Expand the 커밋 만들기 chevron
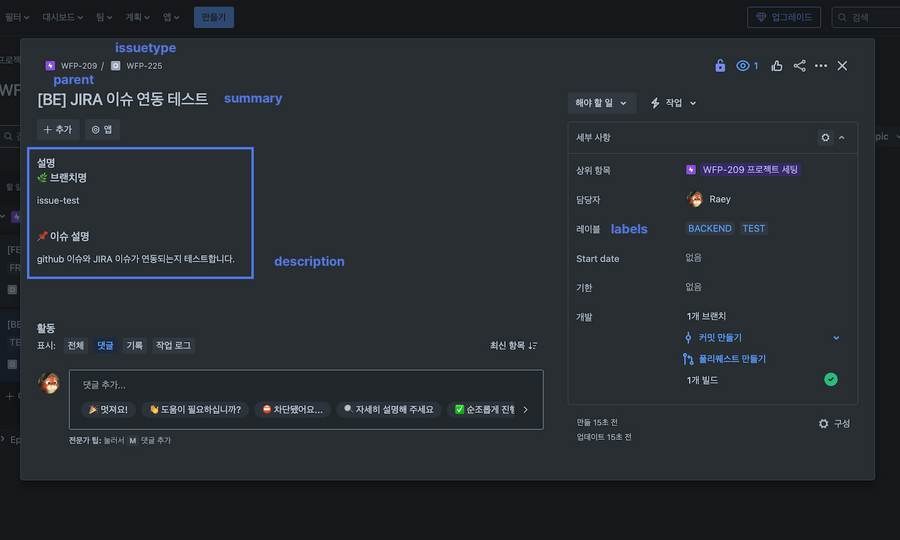900x540 pixels. pos(836,338)
